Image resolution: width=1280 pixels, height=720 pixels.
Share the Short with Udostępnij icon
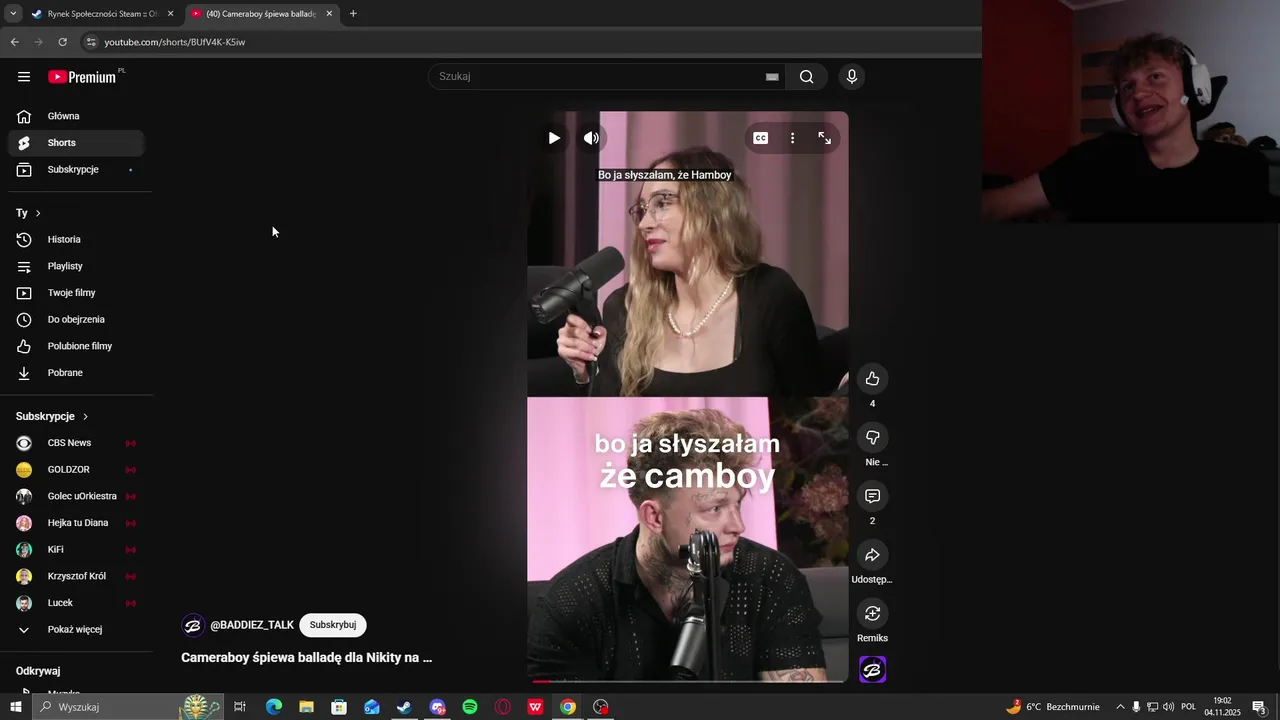[x=872, y=555]
